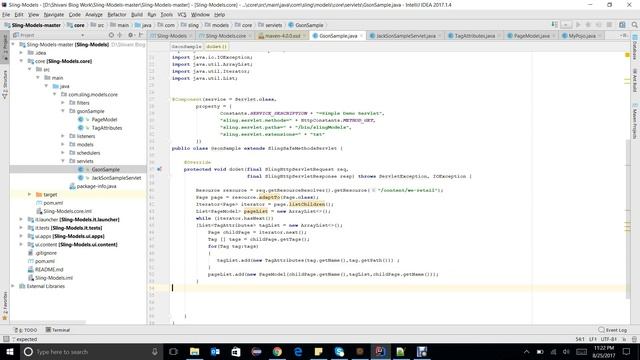
Task: Expand External Libraries node
Action: 13,286
